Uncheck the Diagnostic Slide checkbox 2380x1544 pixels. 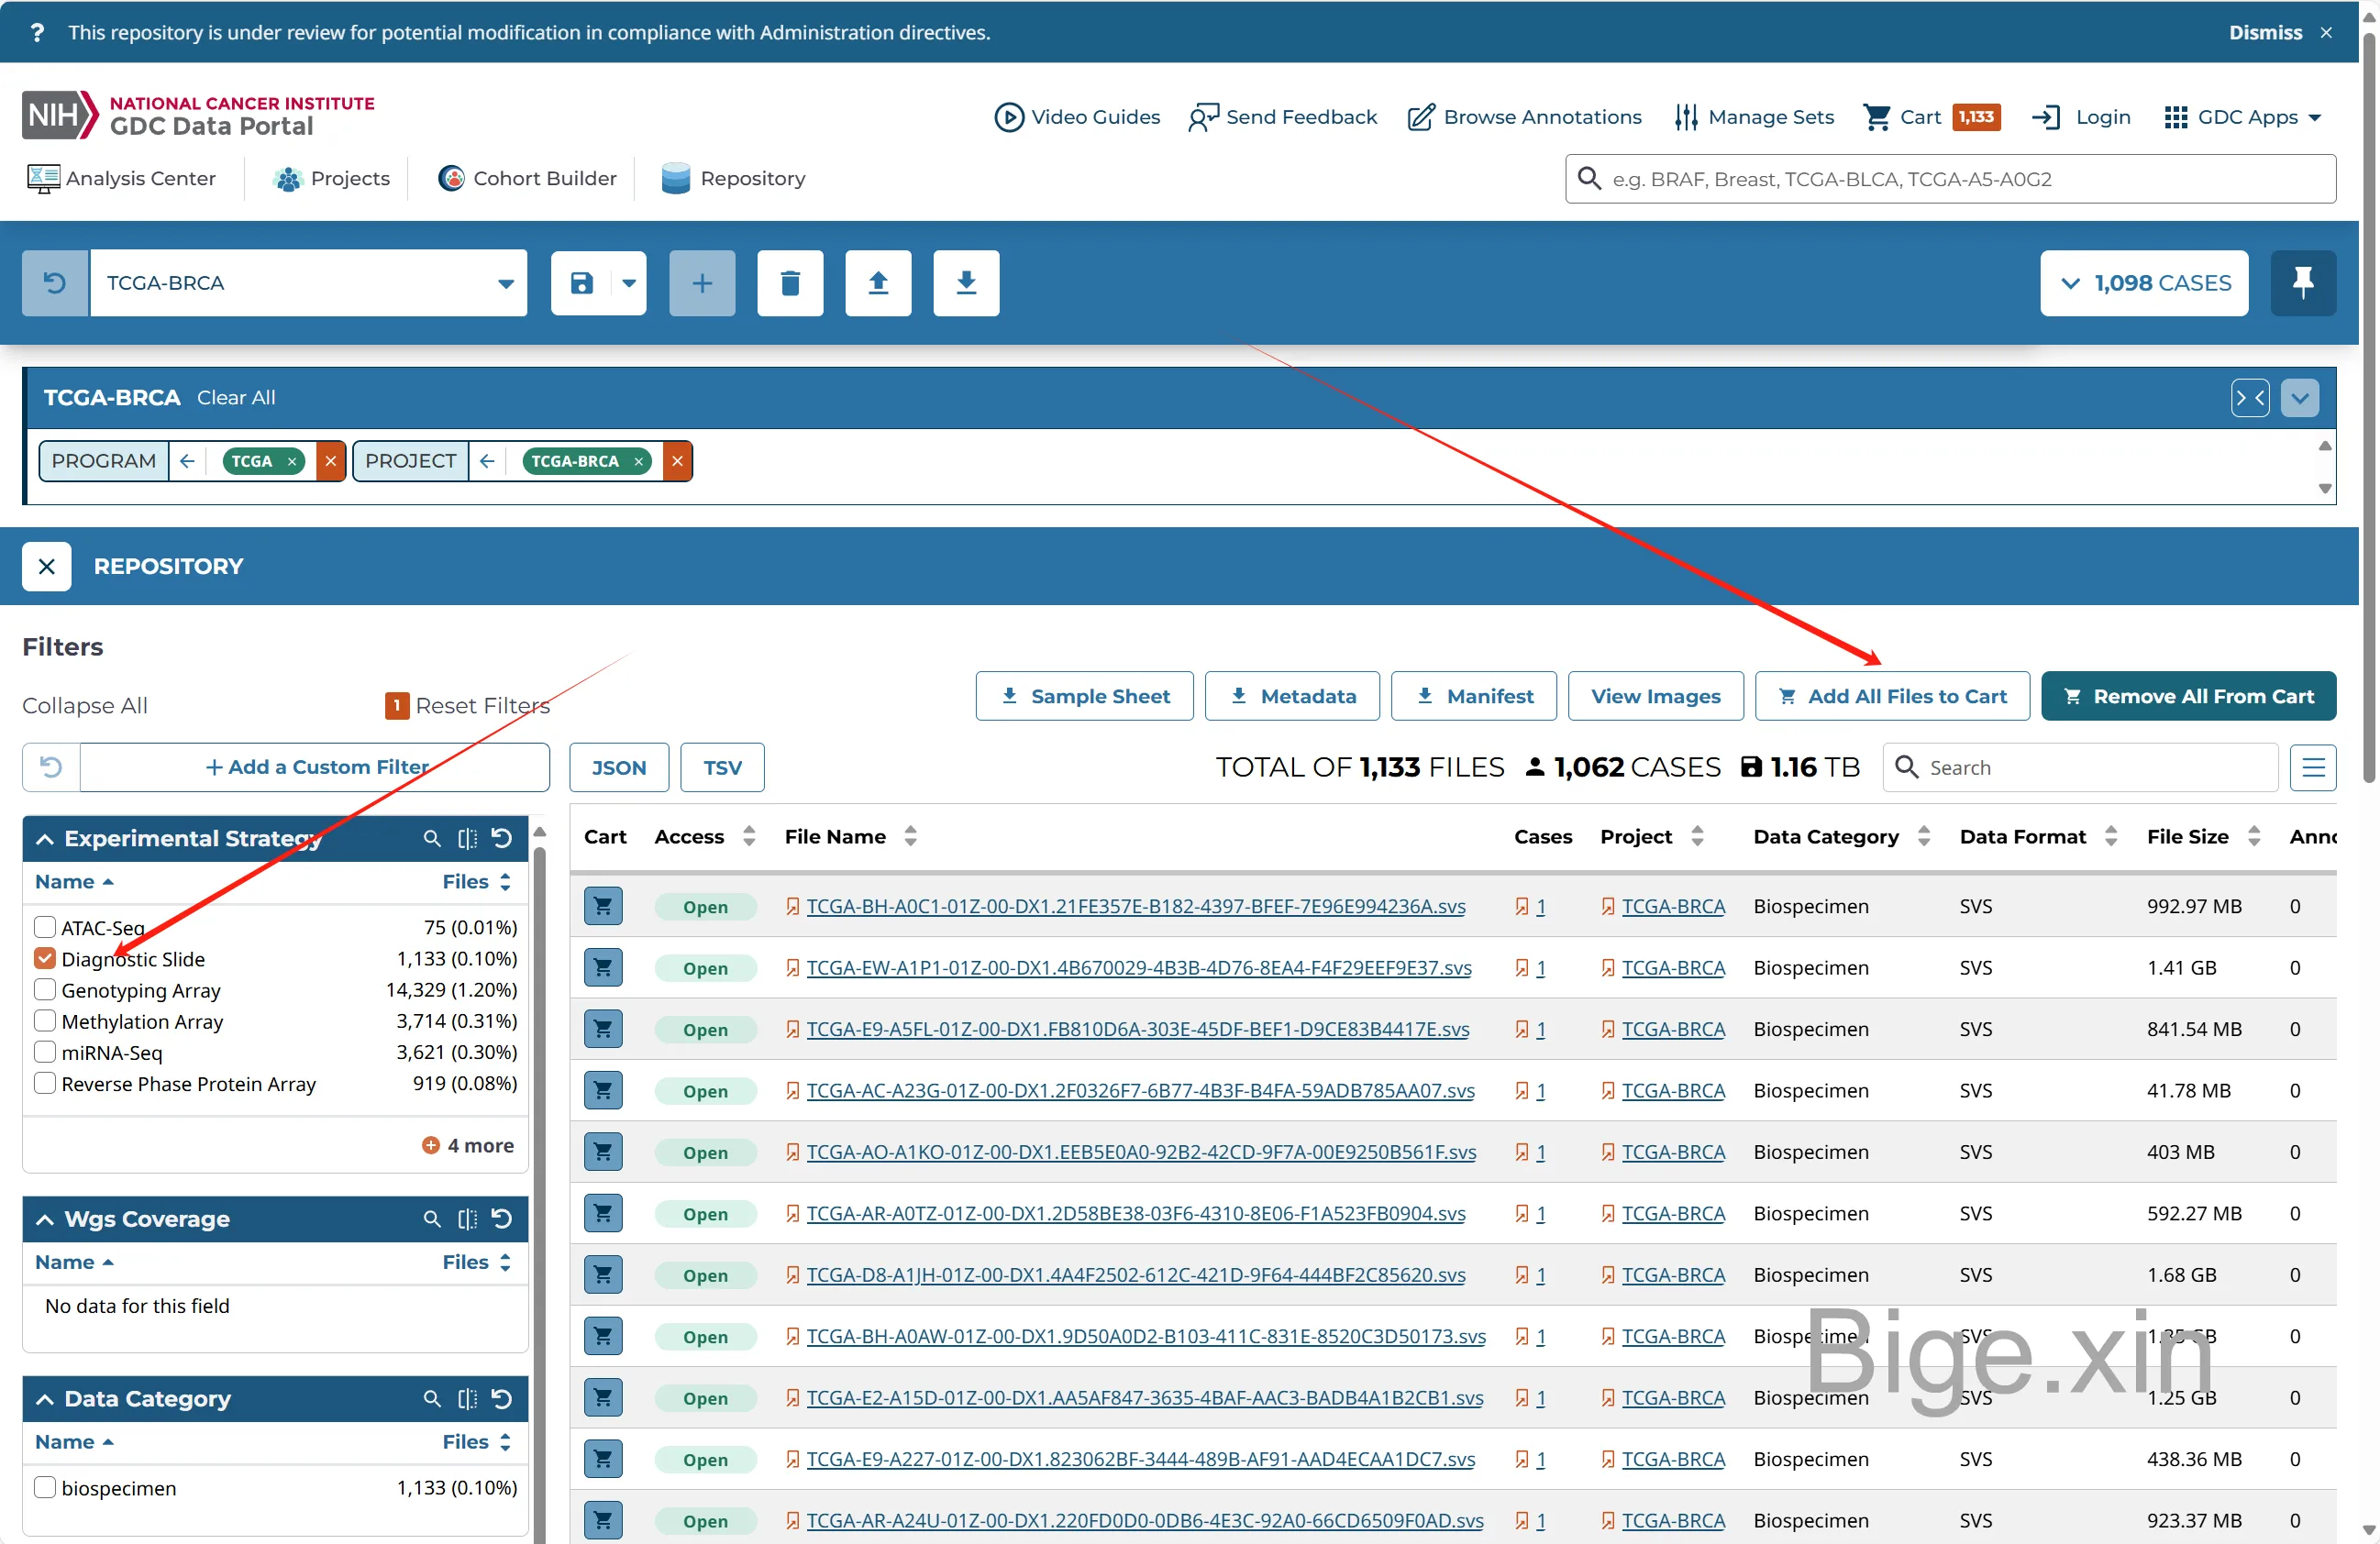tap(45, 958)
